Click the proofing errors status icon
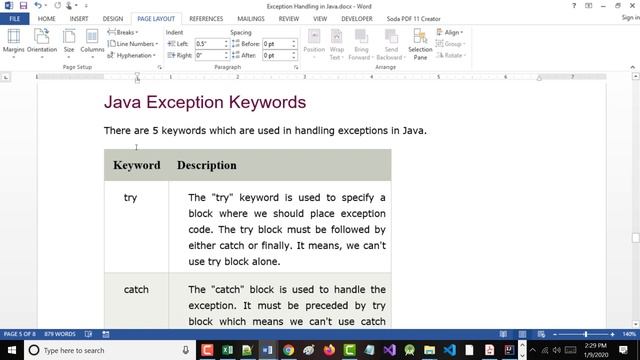Viewport: 640px width, 360px height. click(88, 334)
